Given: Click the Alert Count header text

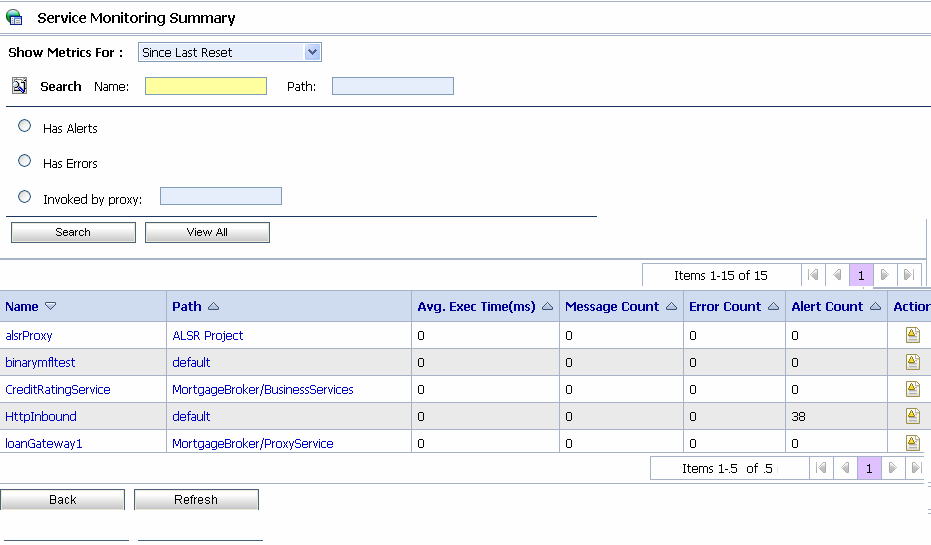Looking at the screenshot, I should 827,306.
